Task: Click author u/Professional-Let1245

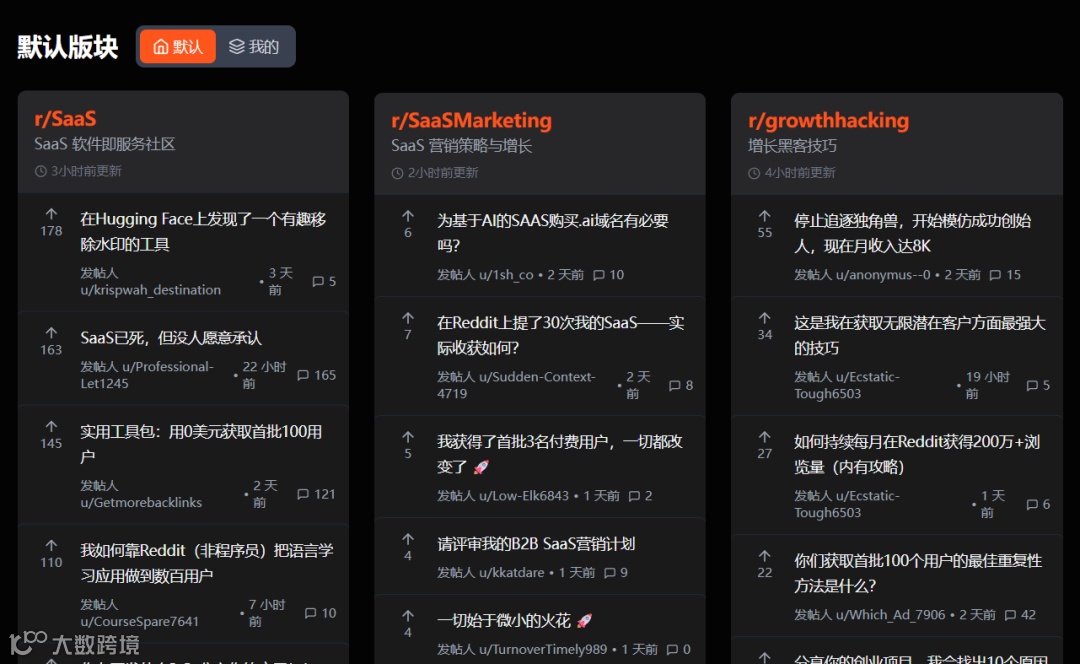Action: point(147,375)
